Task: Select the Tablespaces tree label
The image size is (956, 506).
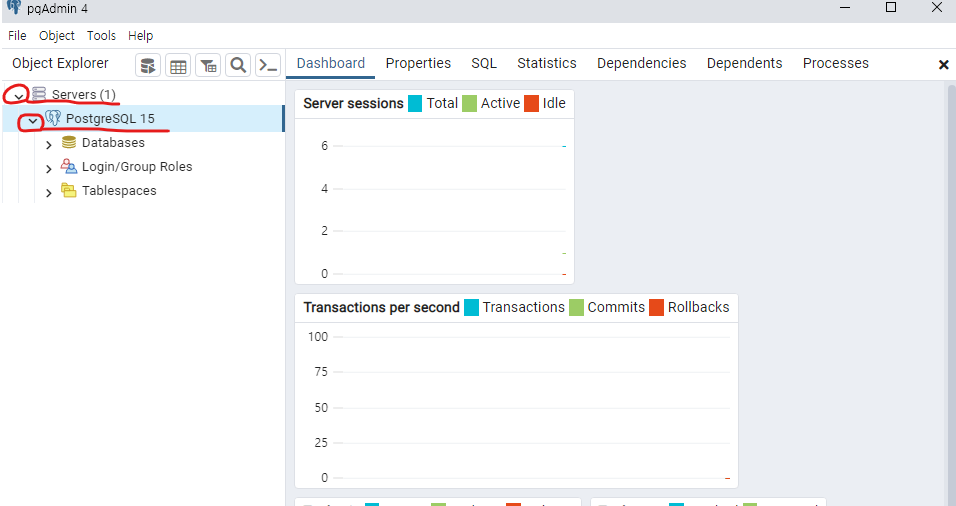Action: tap(119, 191)
